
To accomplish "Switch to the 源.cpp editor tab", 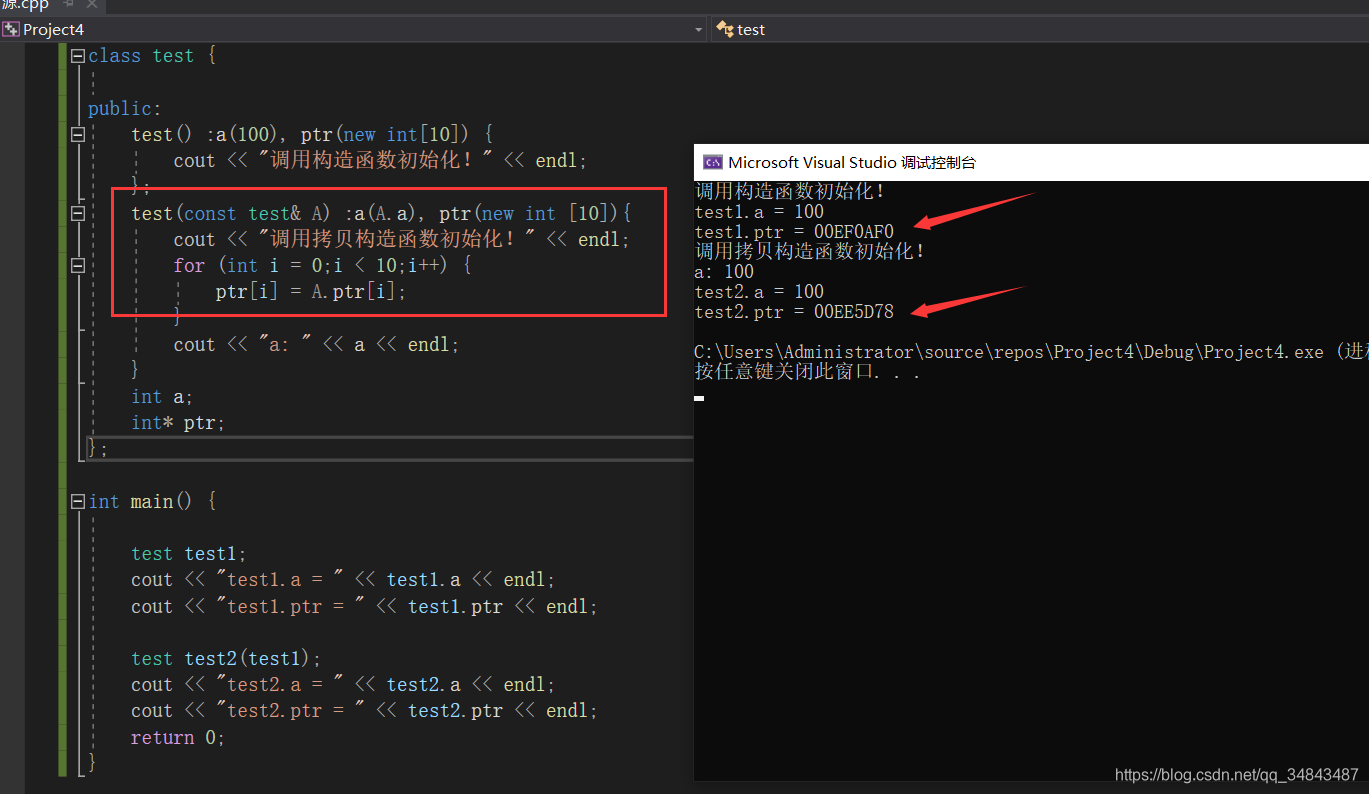I will coord(24,5).
